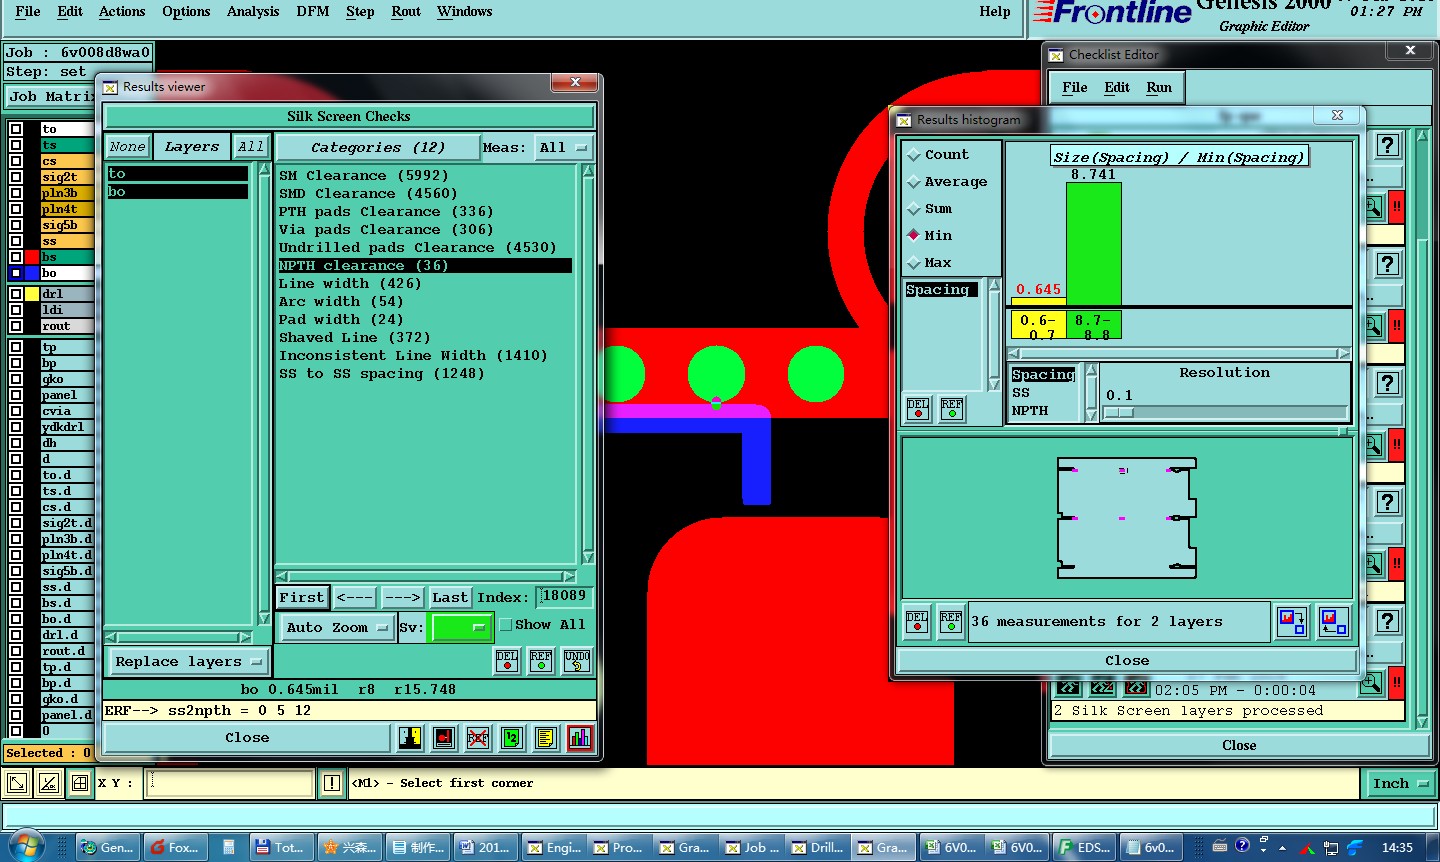Toggle checkbox of 'bs' layer in layer list
This screenshot has width=1440, height=862.
(x=16, y=257)
